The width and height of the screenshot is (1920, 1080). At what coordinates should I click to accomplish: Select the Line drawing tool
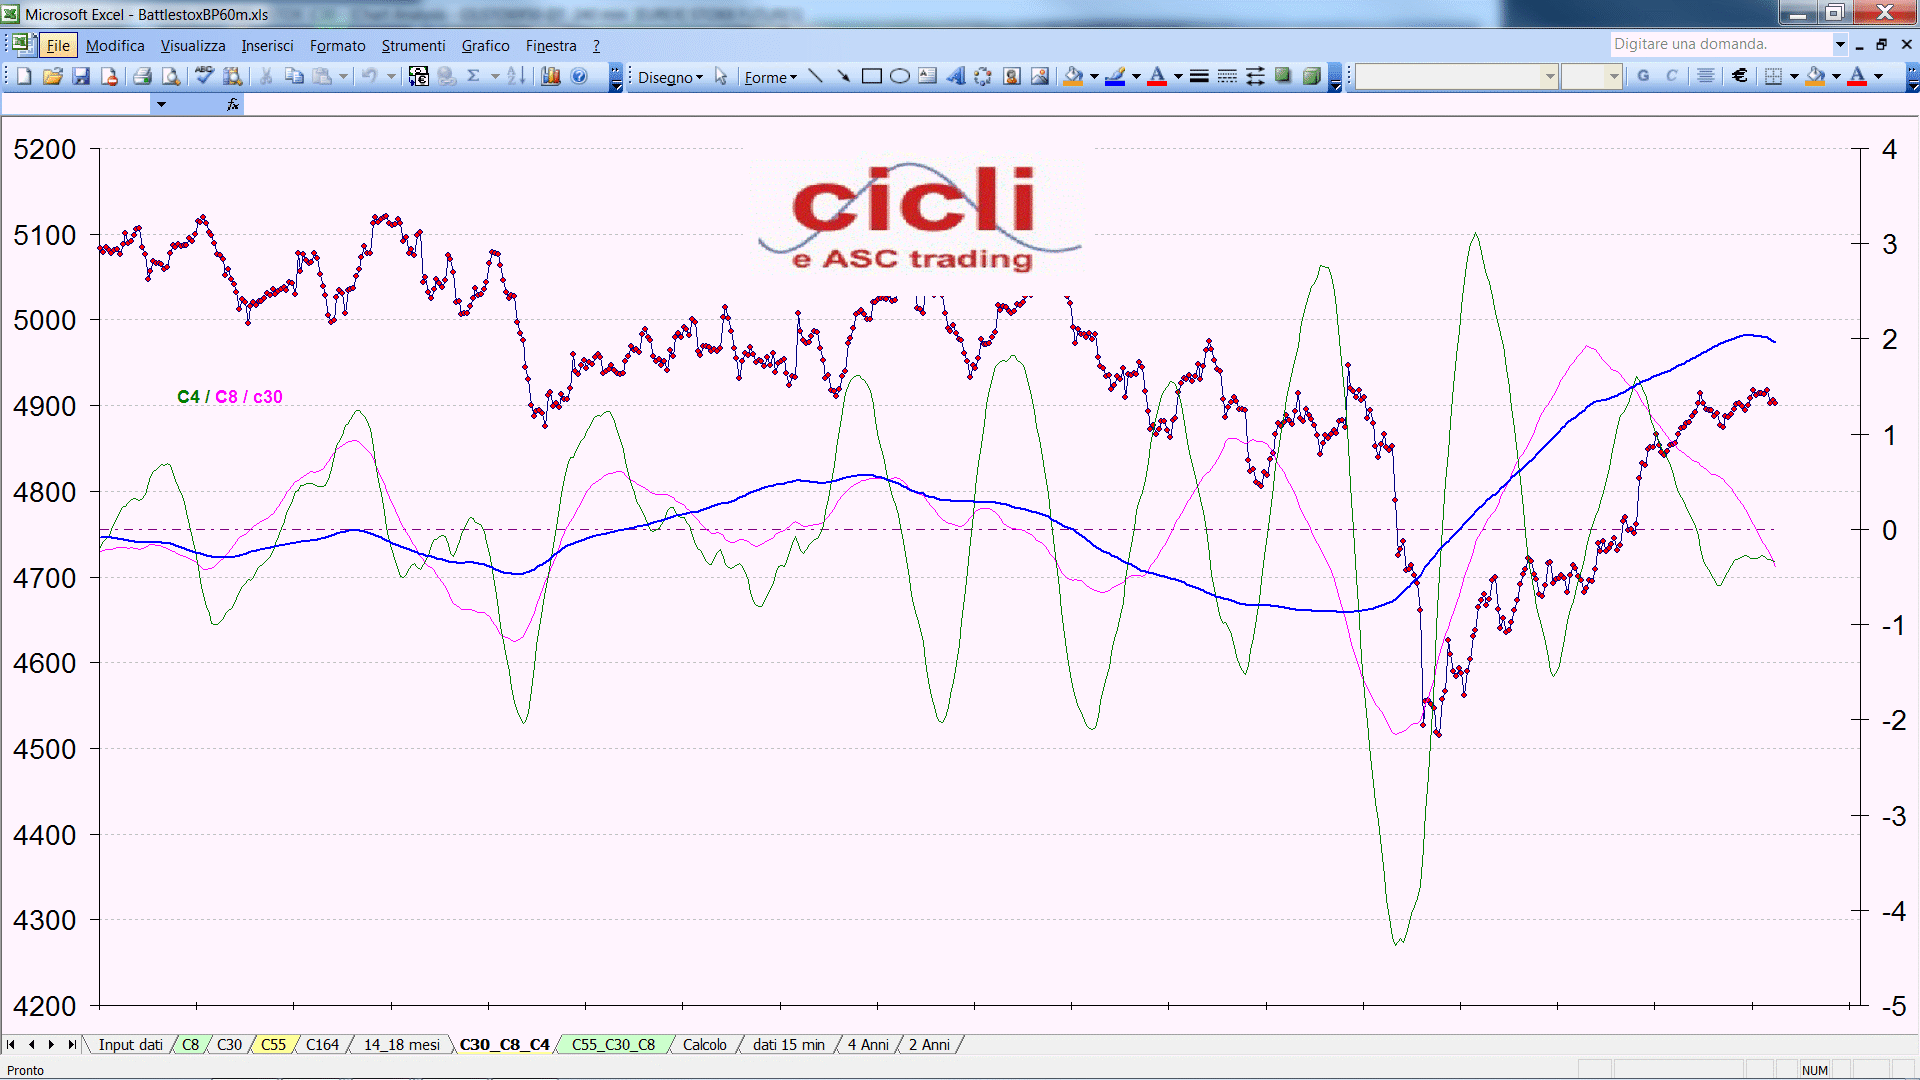816,77
